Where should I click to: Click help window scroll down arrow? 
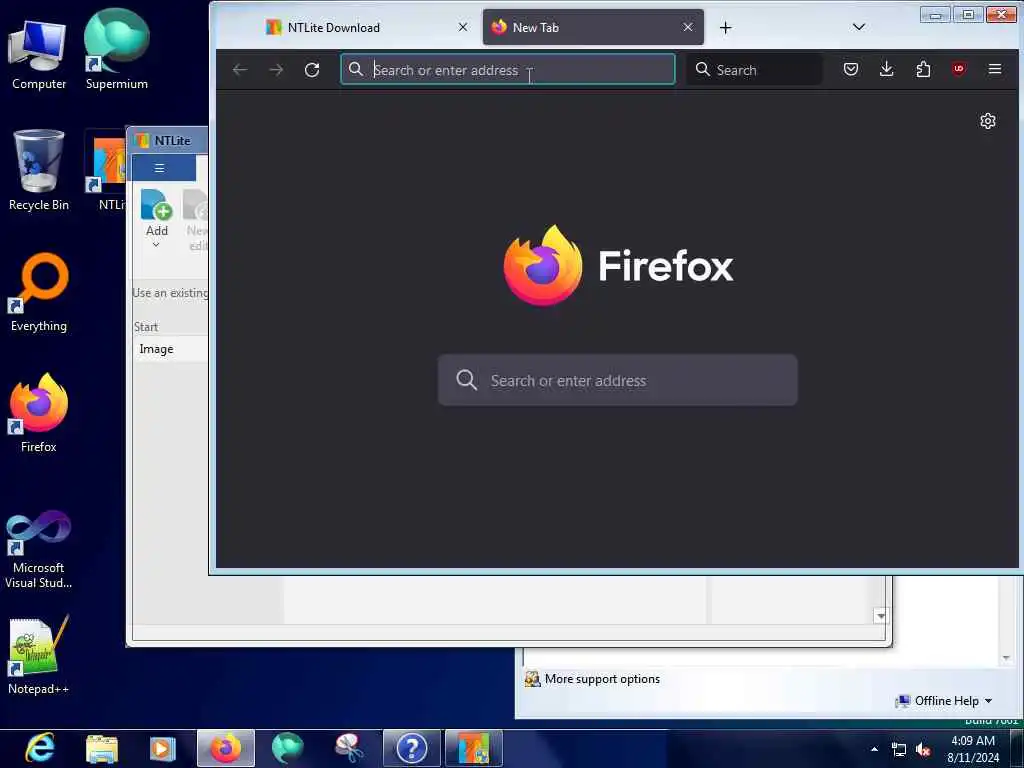[1006, 658]
